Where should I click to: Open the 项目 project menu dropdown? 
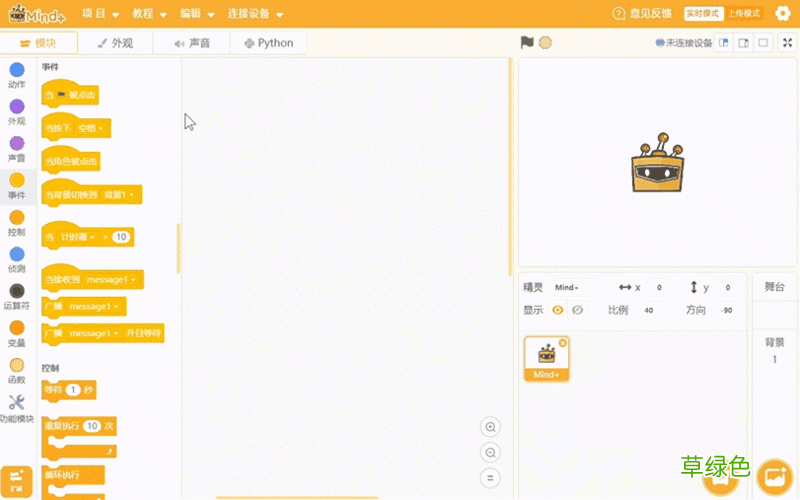(x=100, y=14)
